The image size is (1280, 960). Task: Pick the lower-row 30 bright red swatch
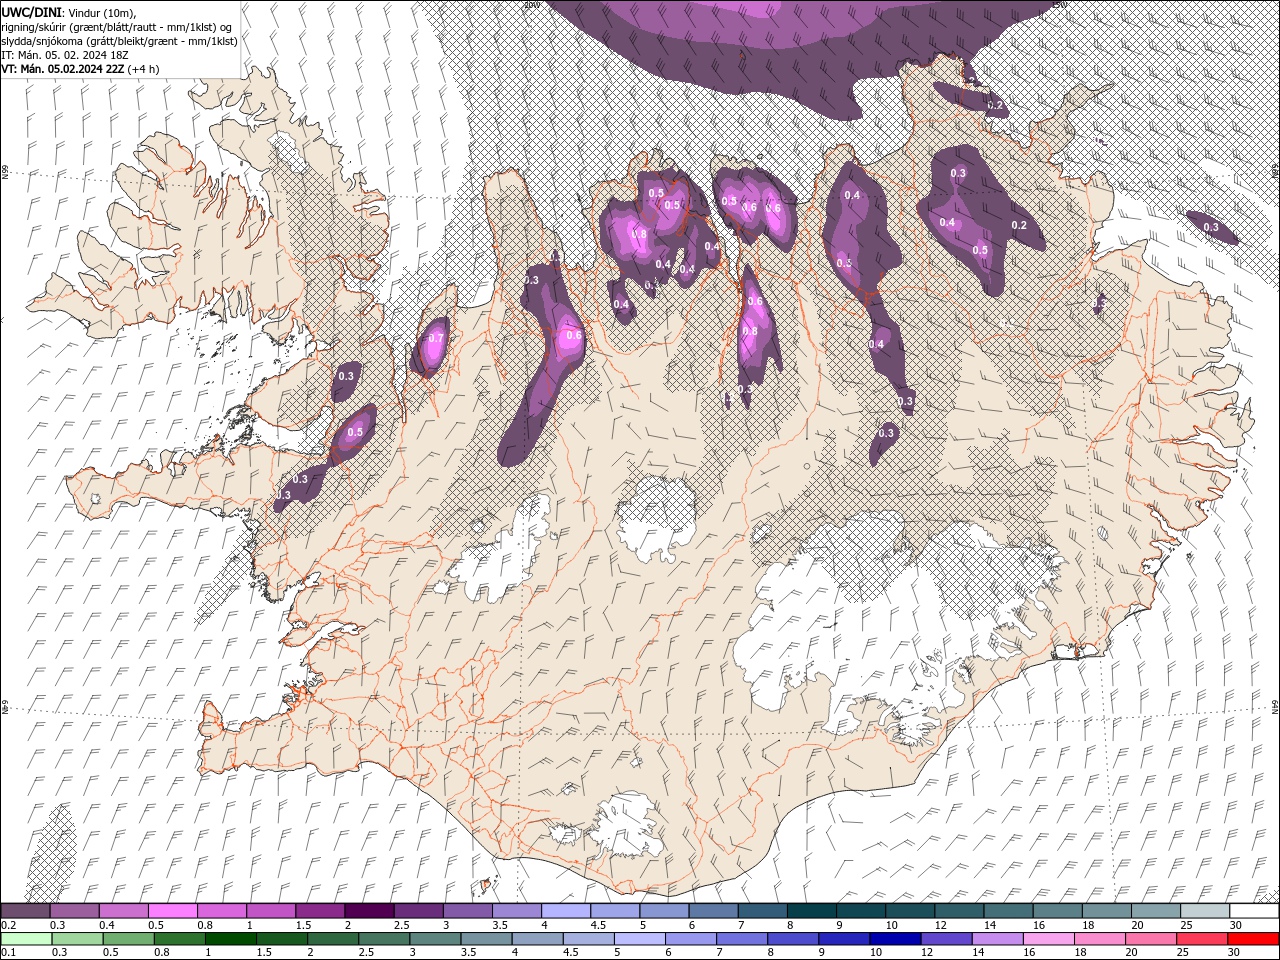point(1254,939)
